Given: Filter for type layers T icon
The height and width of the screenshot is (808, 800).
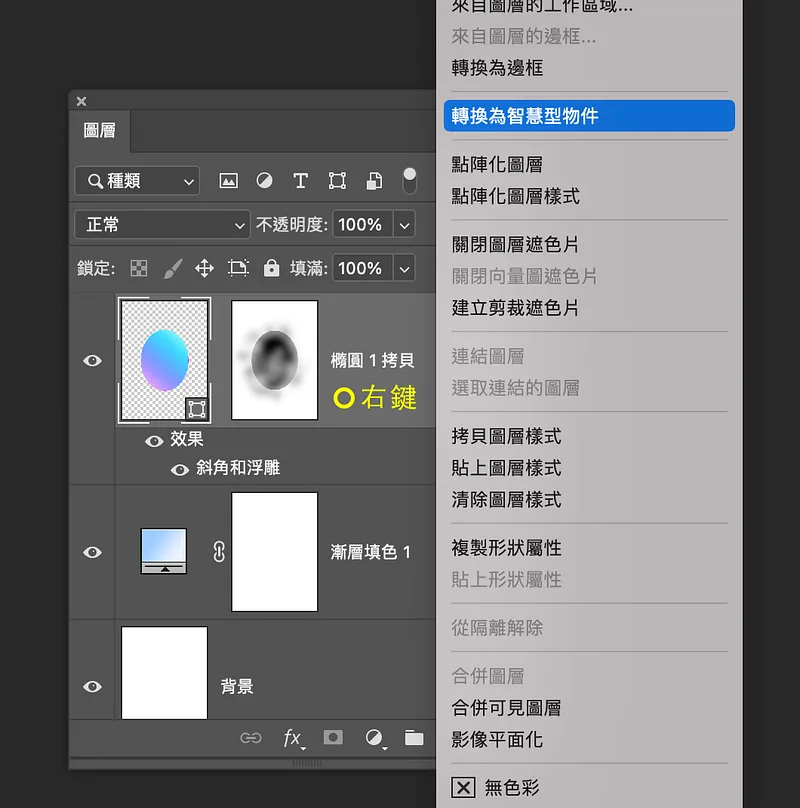Looking at the screenshot, I should (301, 181).
